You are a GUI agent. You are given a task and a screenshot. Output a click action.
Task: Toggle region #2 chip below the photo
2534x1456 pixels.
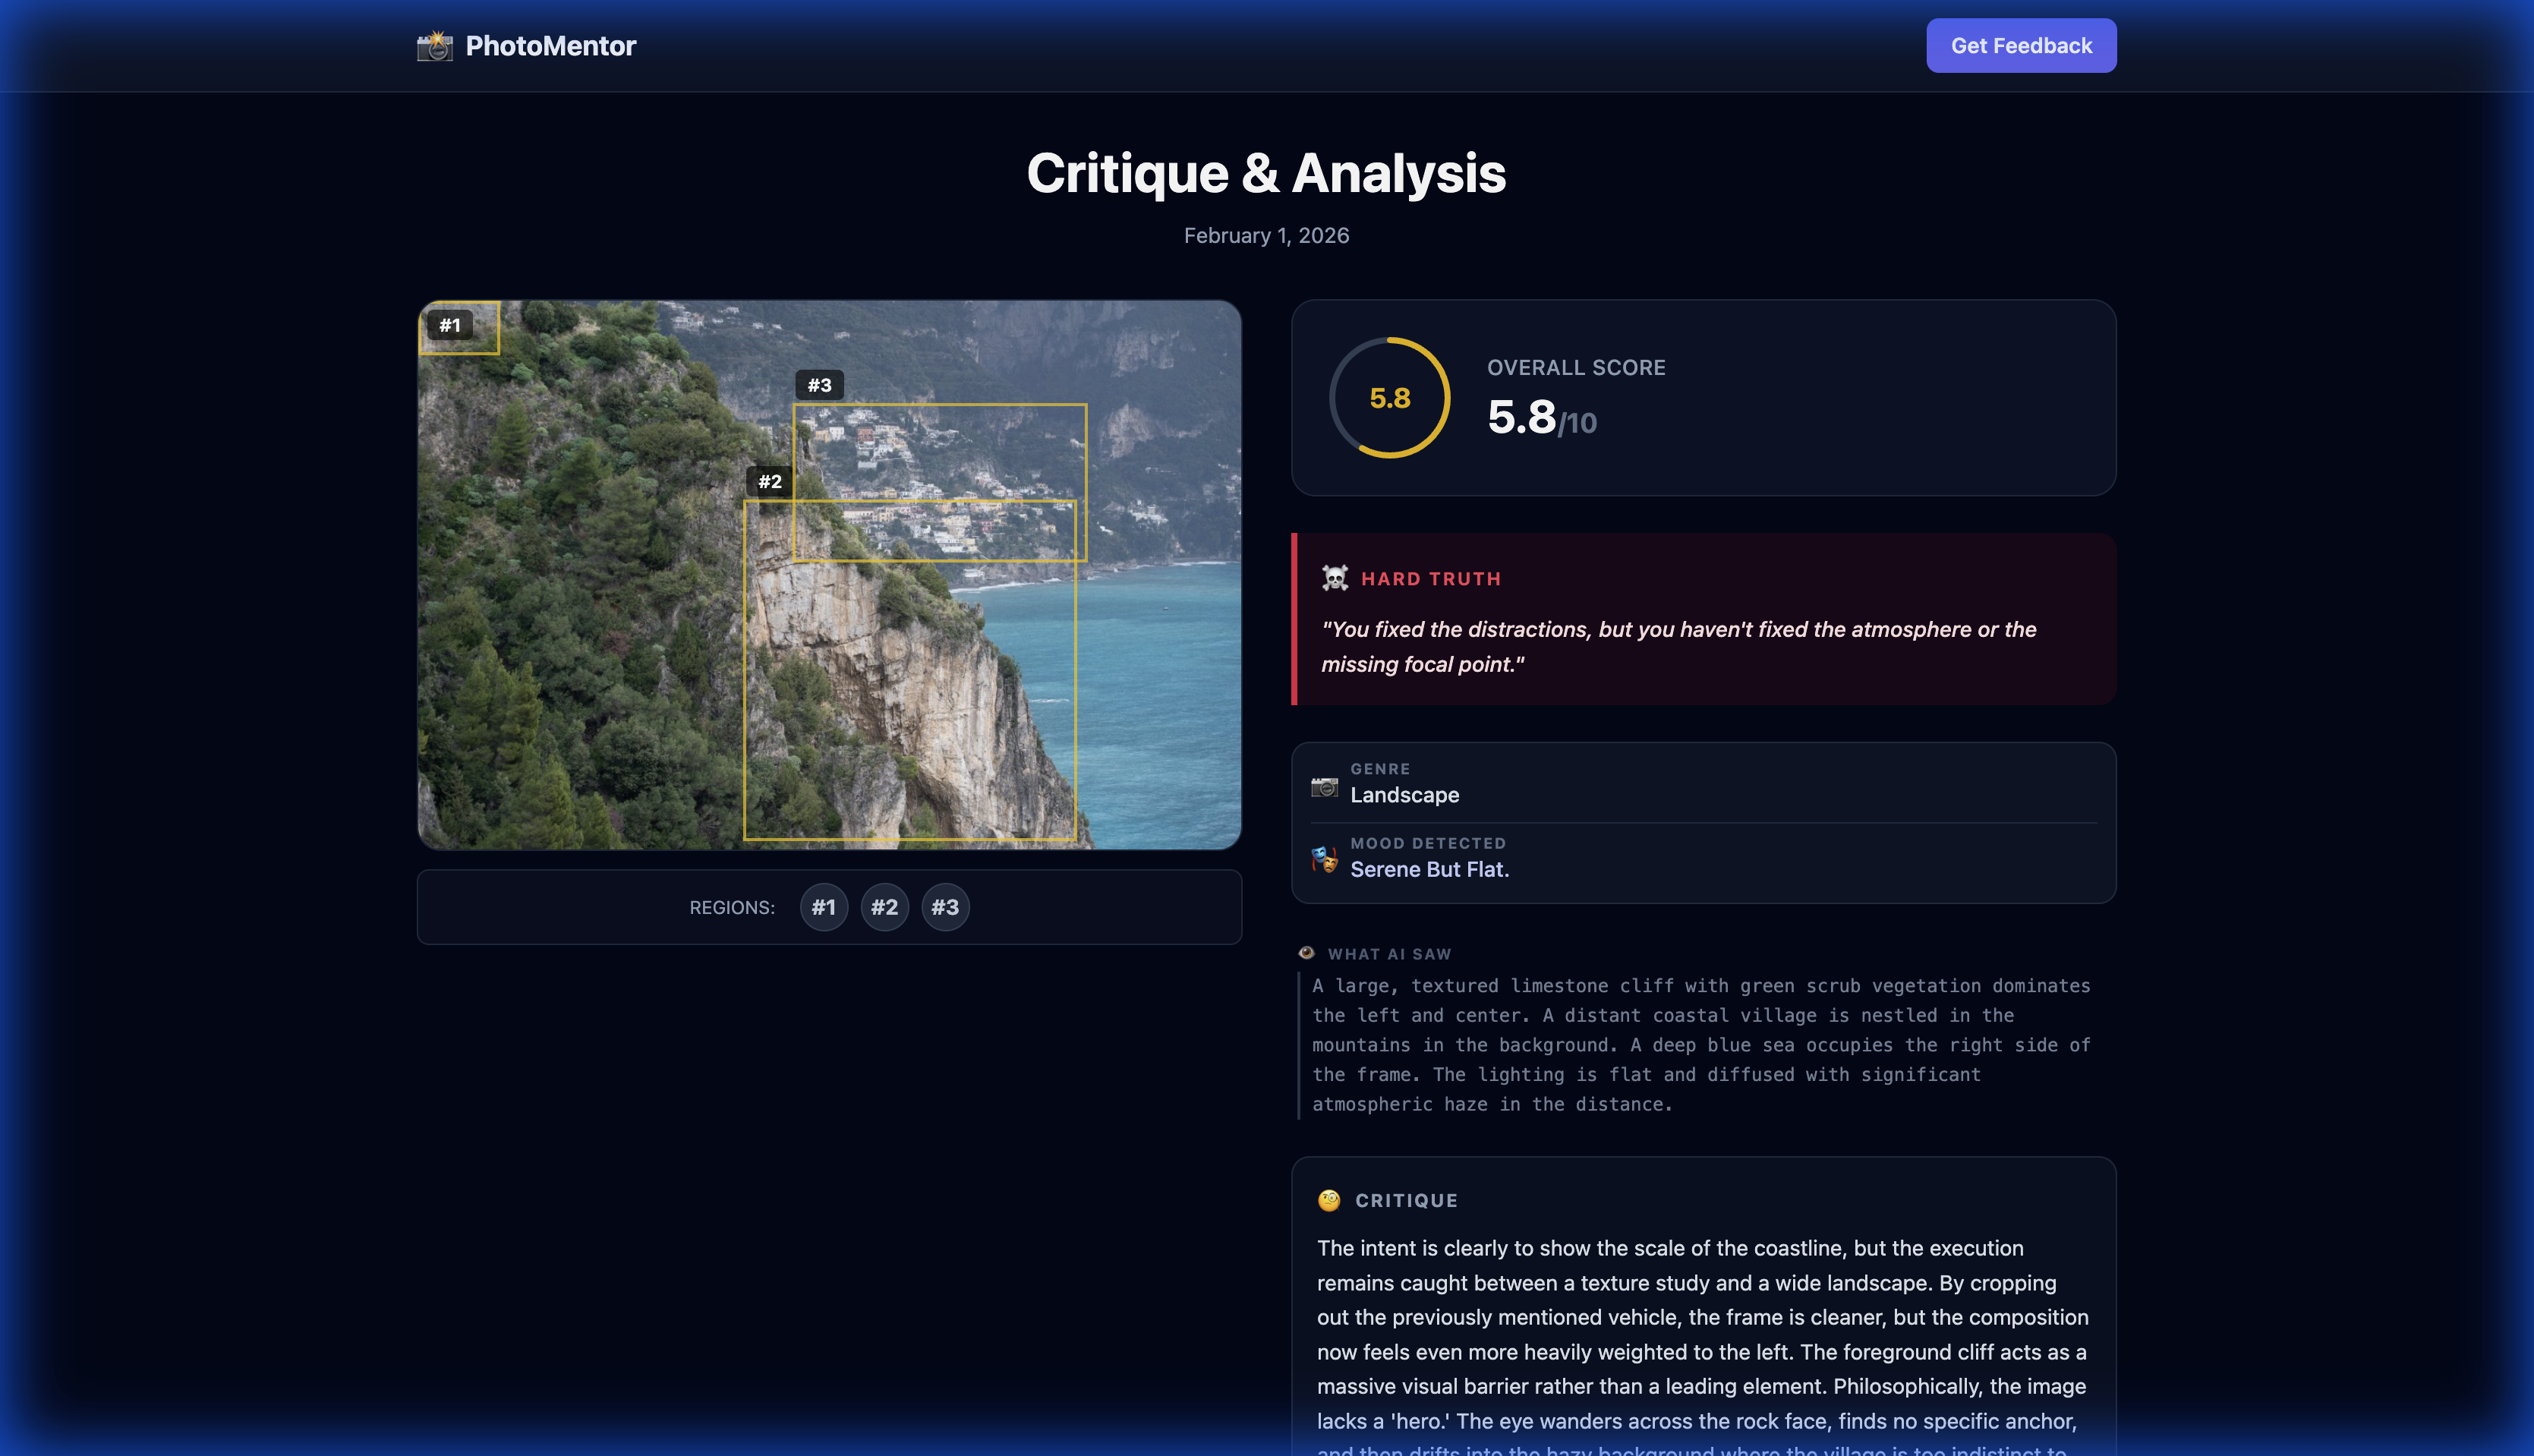point(884,907)
